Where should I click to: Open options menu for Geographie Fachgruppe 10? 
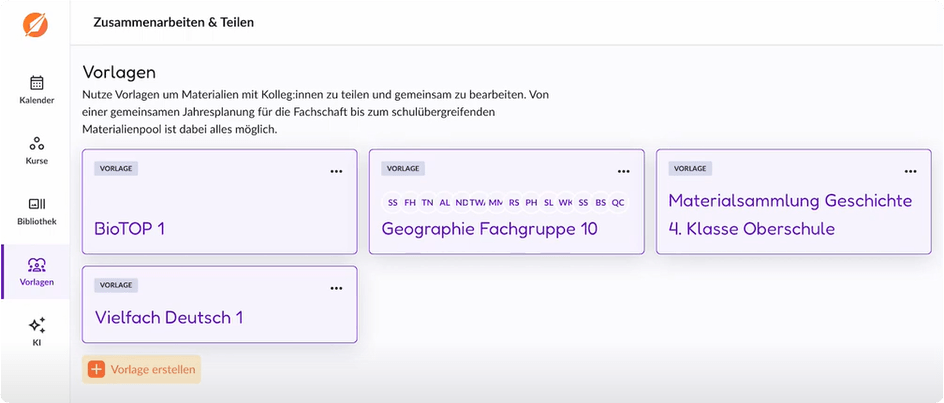tap(623, 171)
